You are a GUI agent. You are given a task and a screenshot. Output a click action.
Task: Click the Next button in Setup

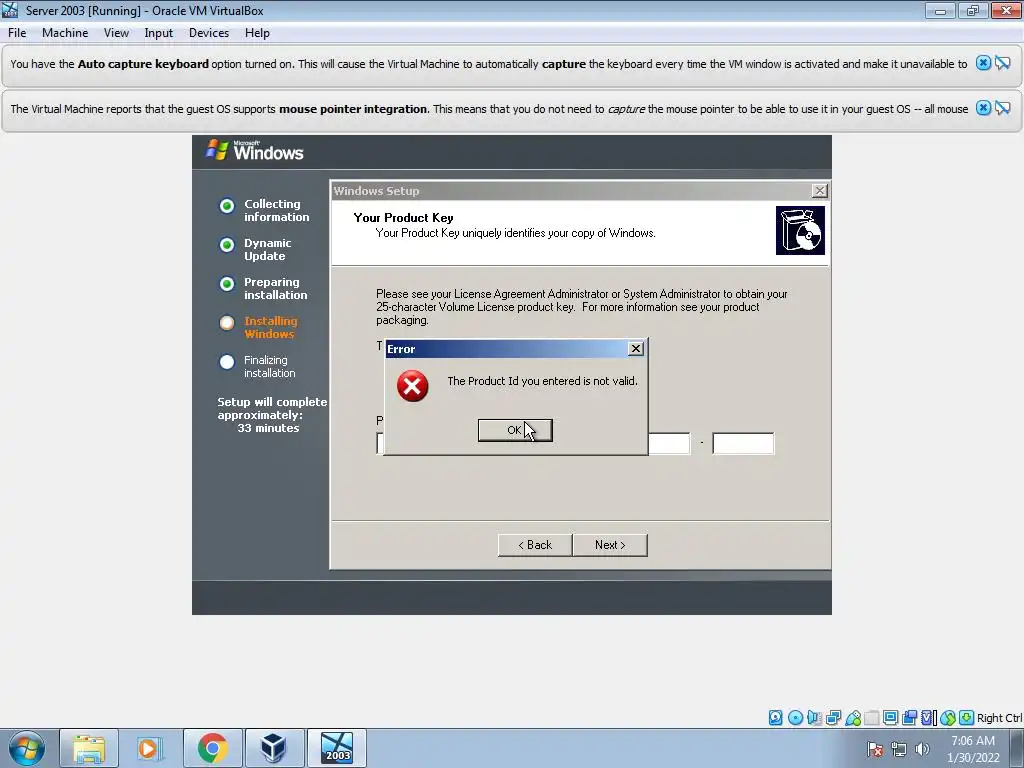(x=610, y=545)
